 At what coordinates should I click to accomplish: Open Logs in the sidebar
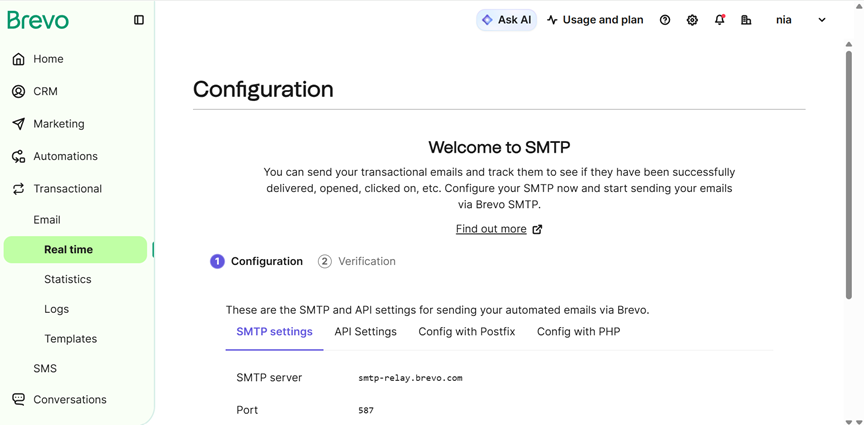[57, 309]
